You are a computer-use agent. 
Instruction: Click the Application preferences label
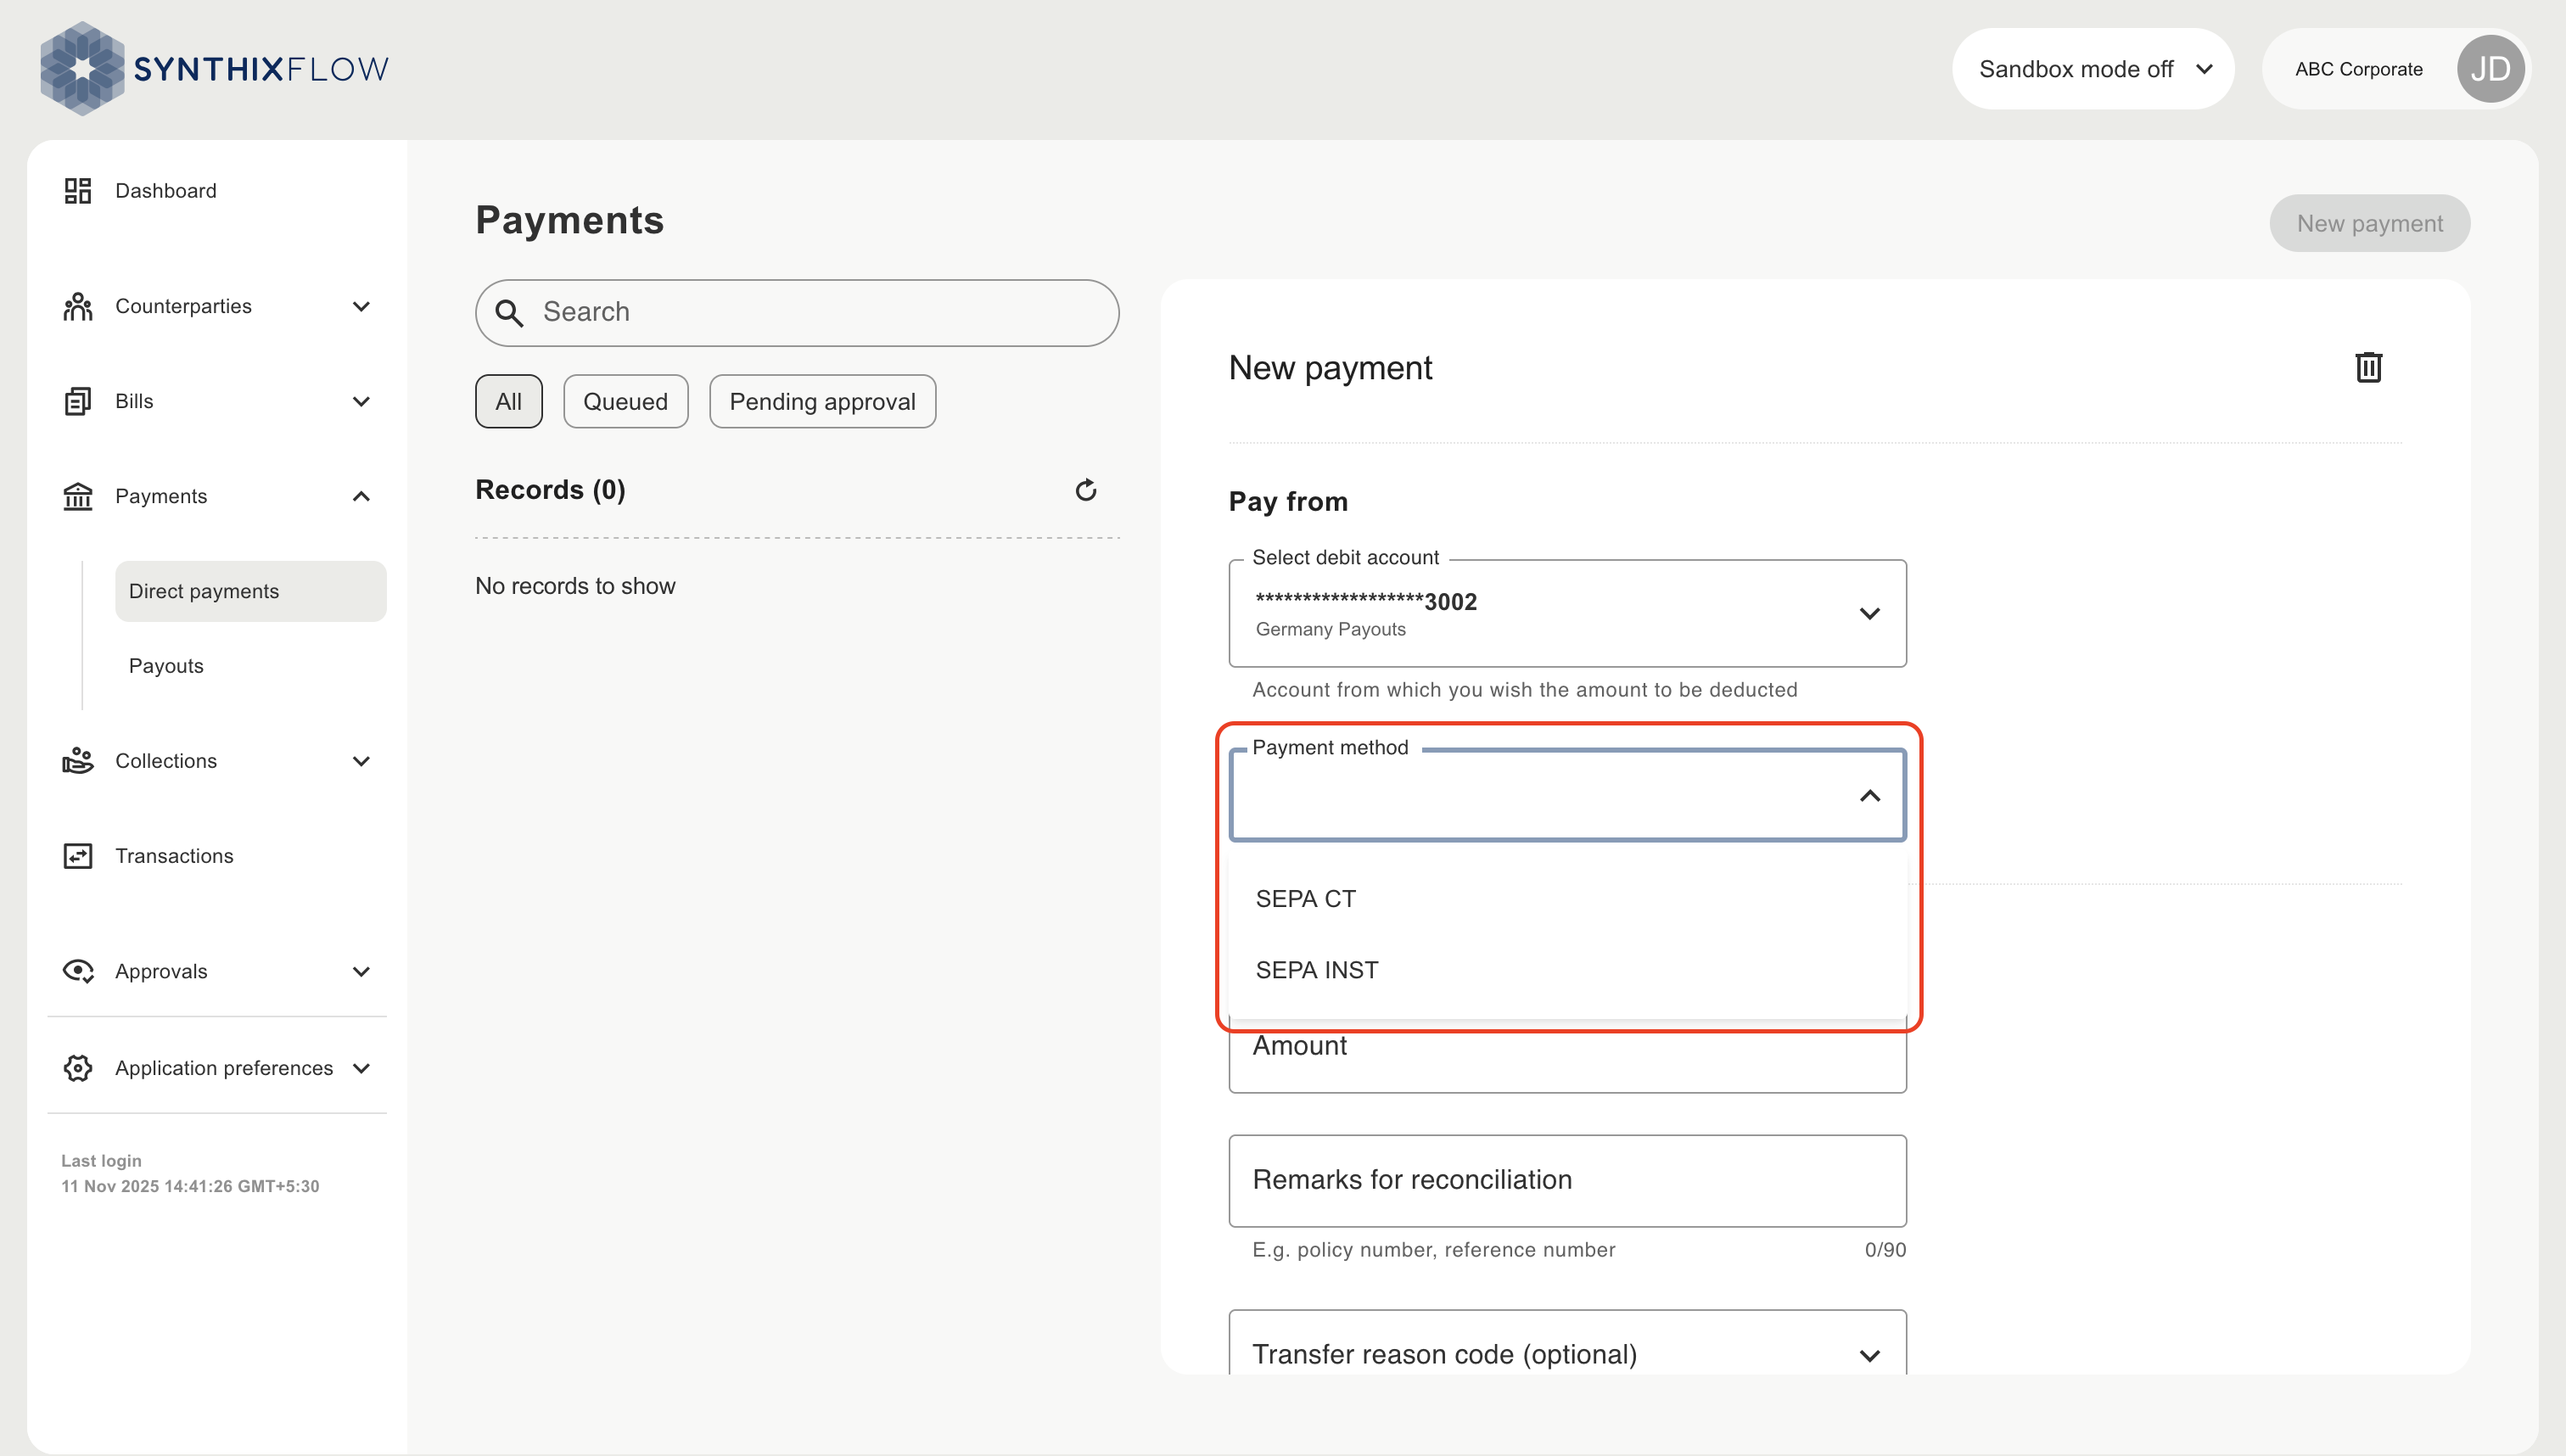224,1068
